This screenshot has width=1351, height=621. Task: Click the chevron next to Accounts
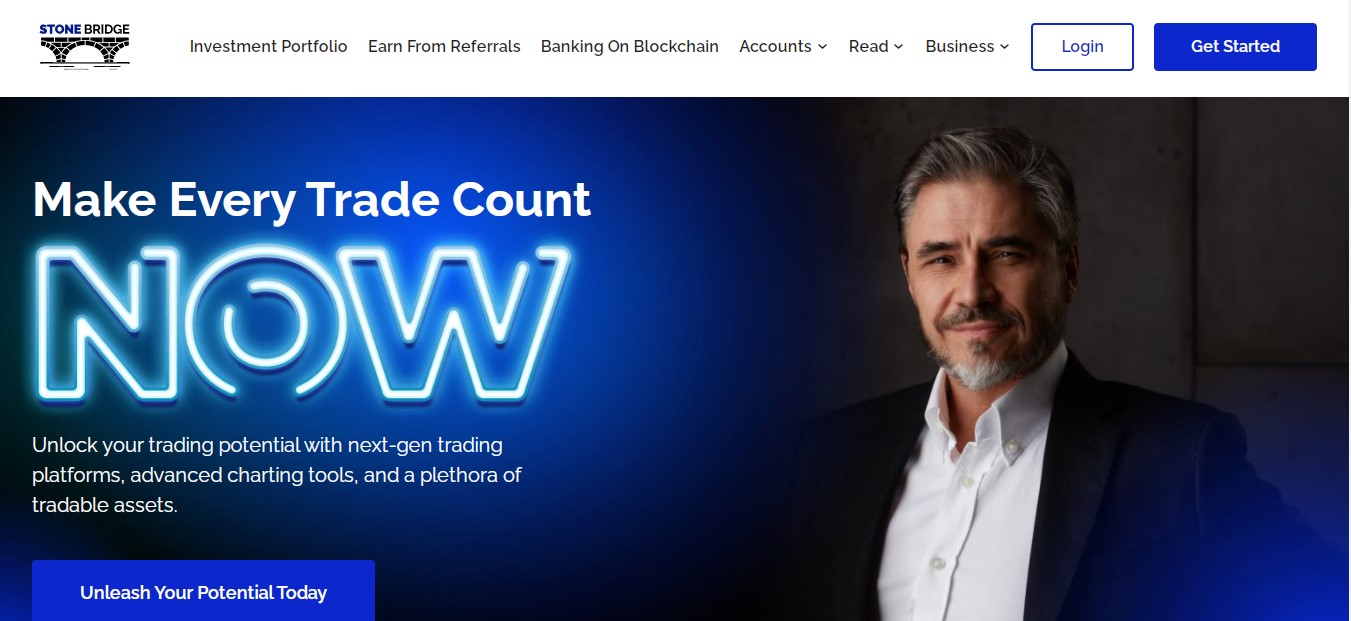(x=822, y=47)
